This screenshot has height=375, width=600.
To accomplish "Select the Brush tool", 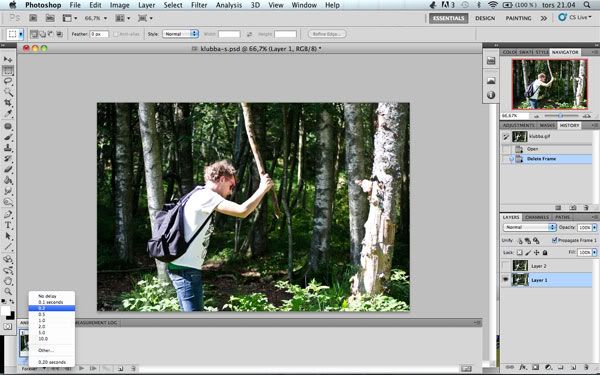I will click(8, 137).
